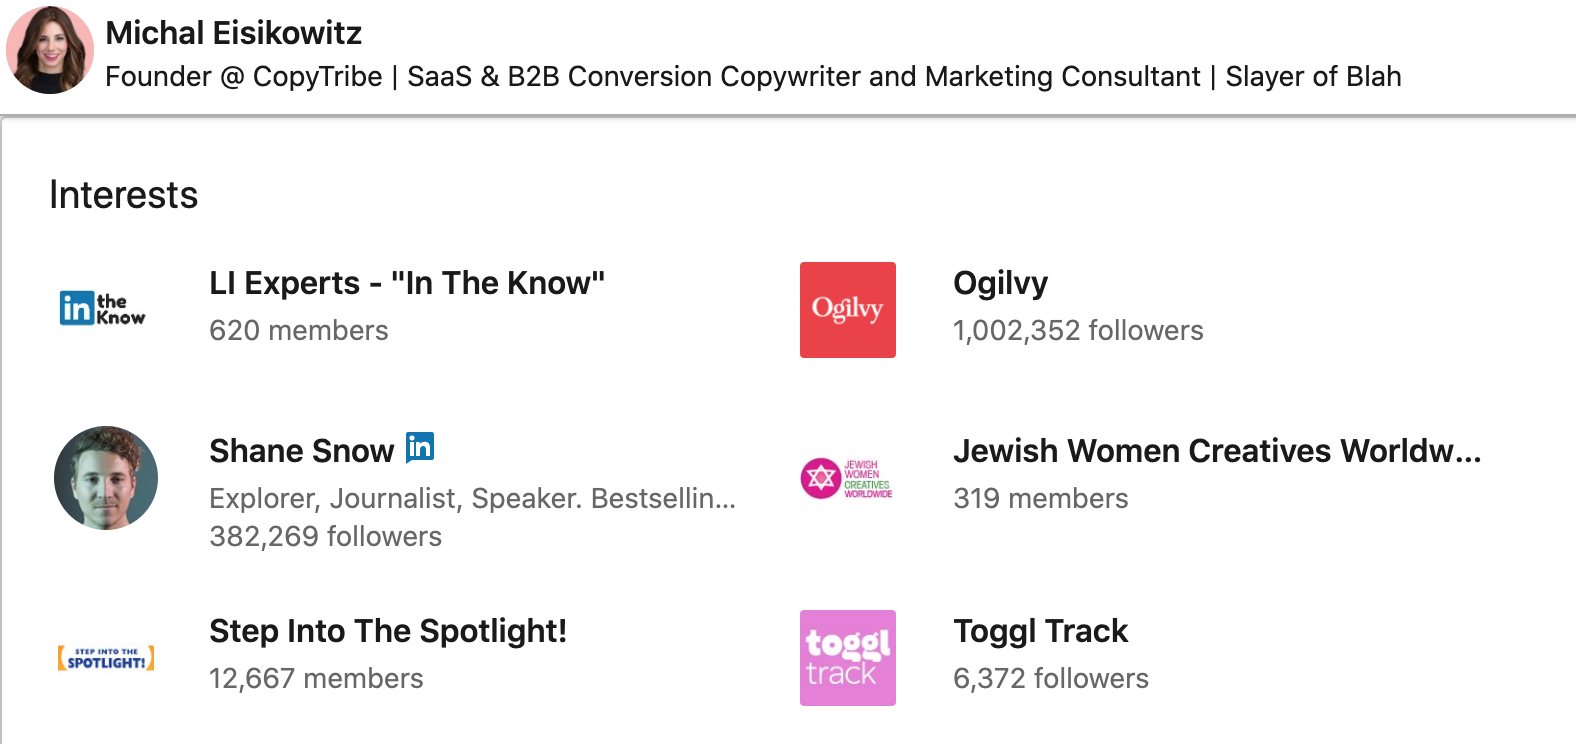
Task: Click 382,269 followers under Shane Snow
Action: point(325,537)
